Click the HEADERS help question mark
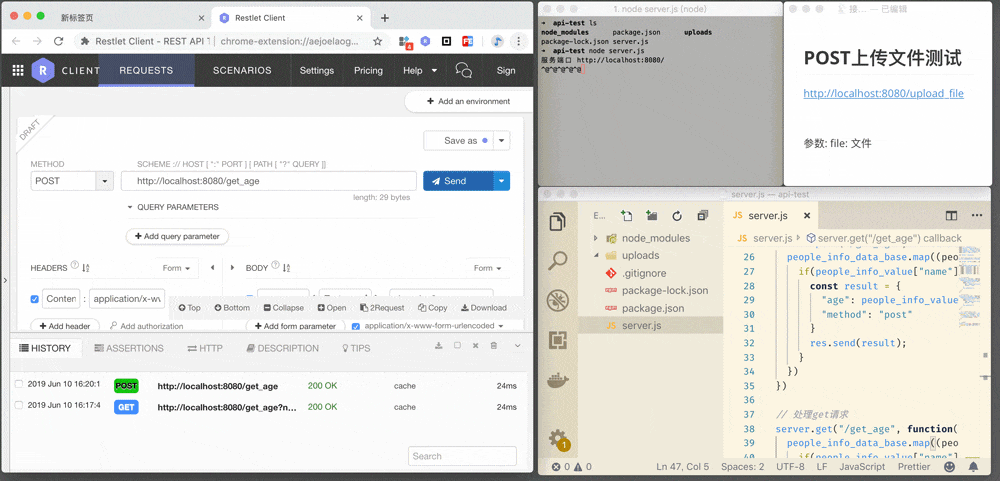This screenshot has width=1000, height=481. pyautogui.click(x=75, y=265)
